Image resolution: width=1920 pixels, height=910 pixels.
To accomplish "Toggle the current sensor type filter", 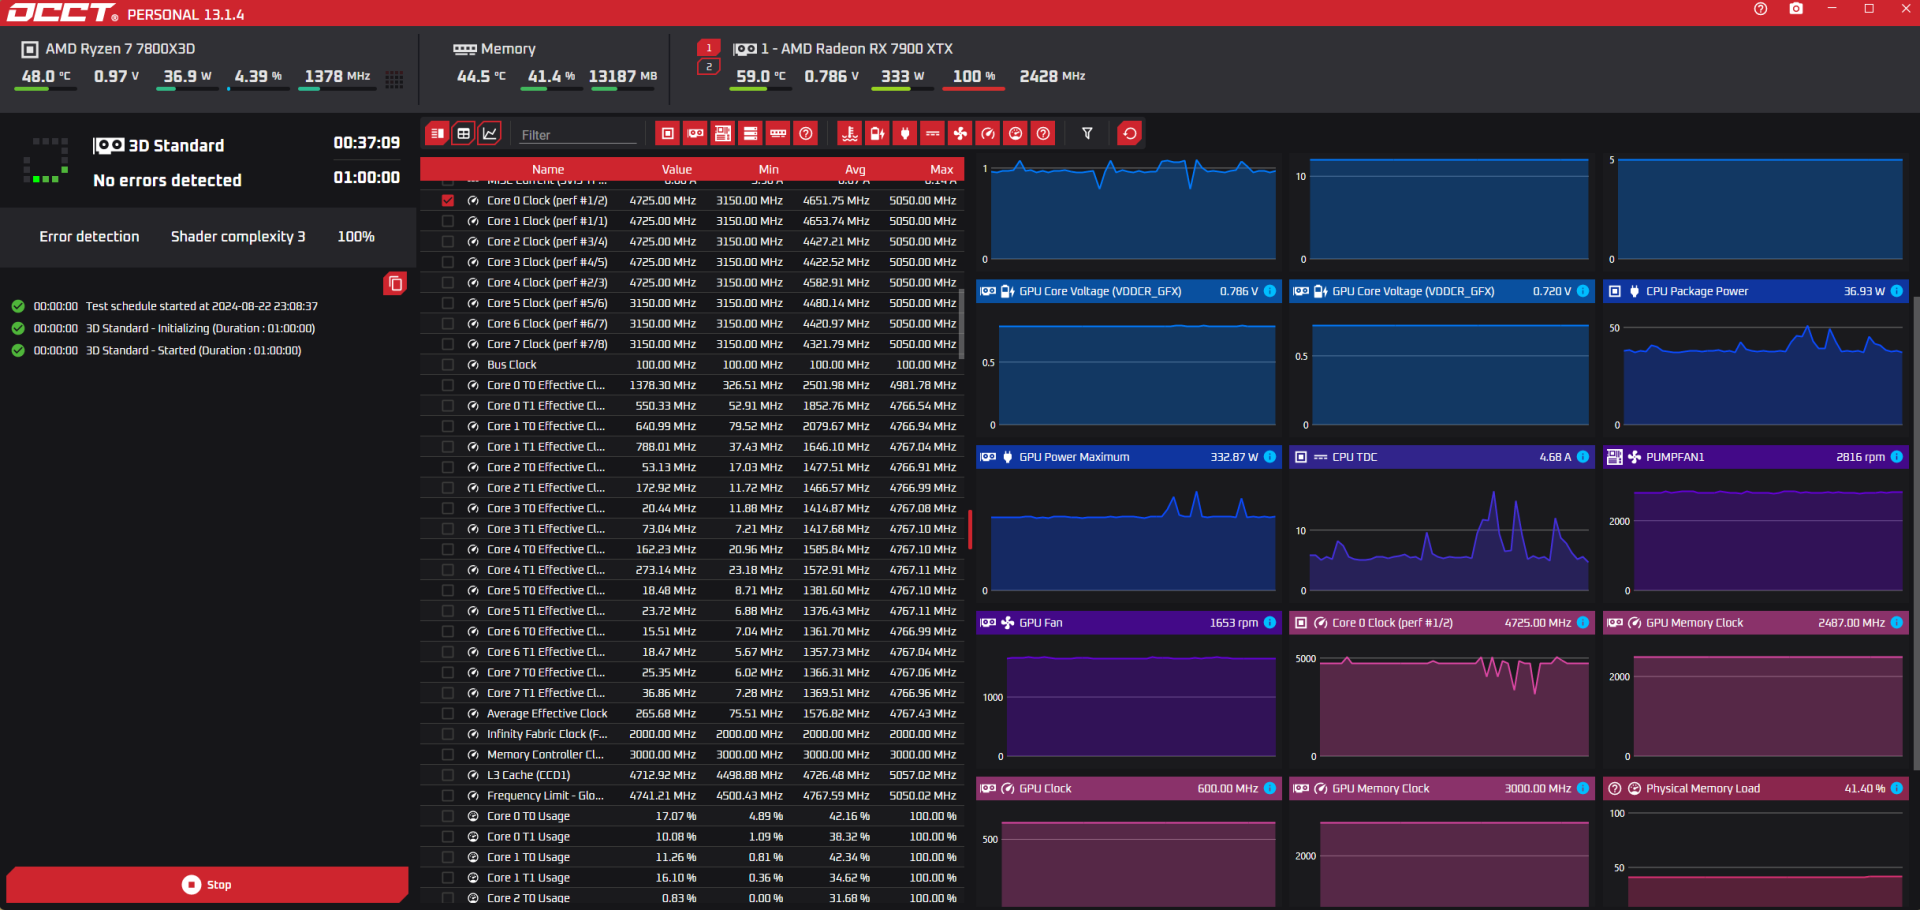I will tap(932, 134).
